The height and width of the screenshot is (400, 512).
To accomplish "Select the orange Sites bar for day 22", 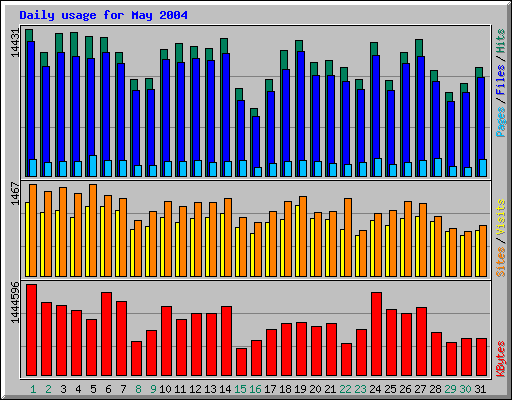I will (348, 237).
